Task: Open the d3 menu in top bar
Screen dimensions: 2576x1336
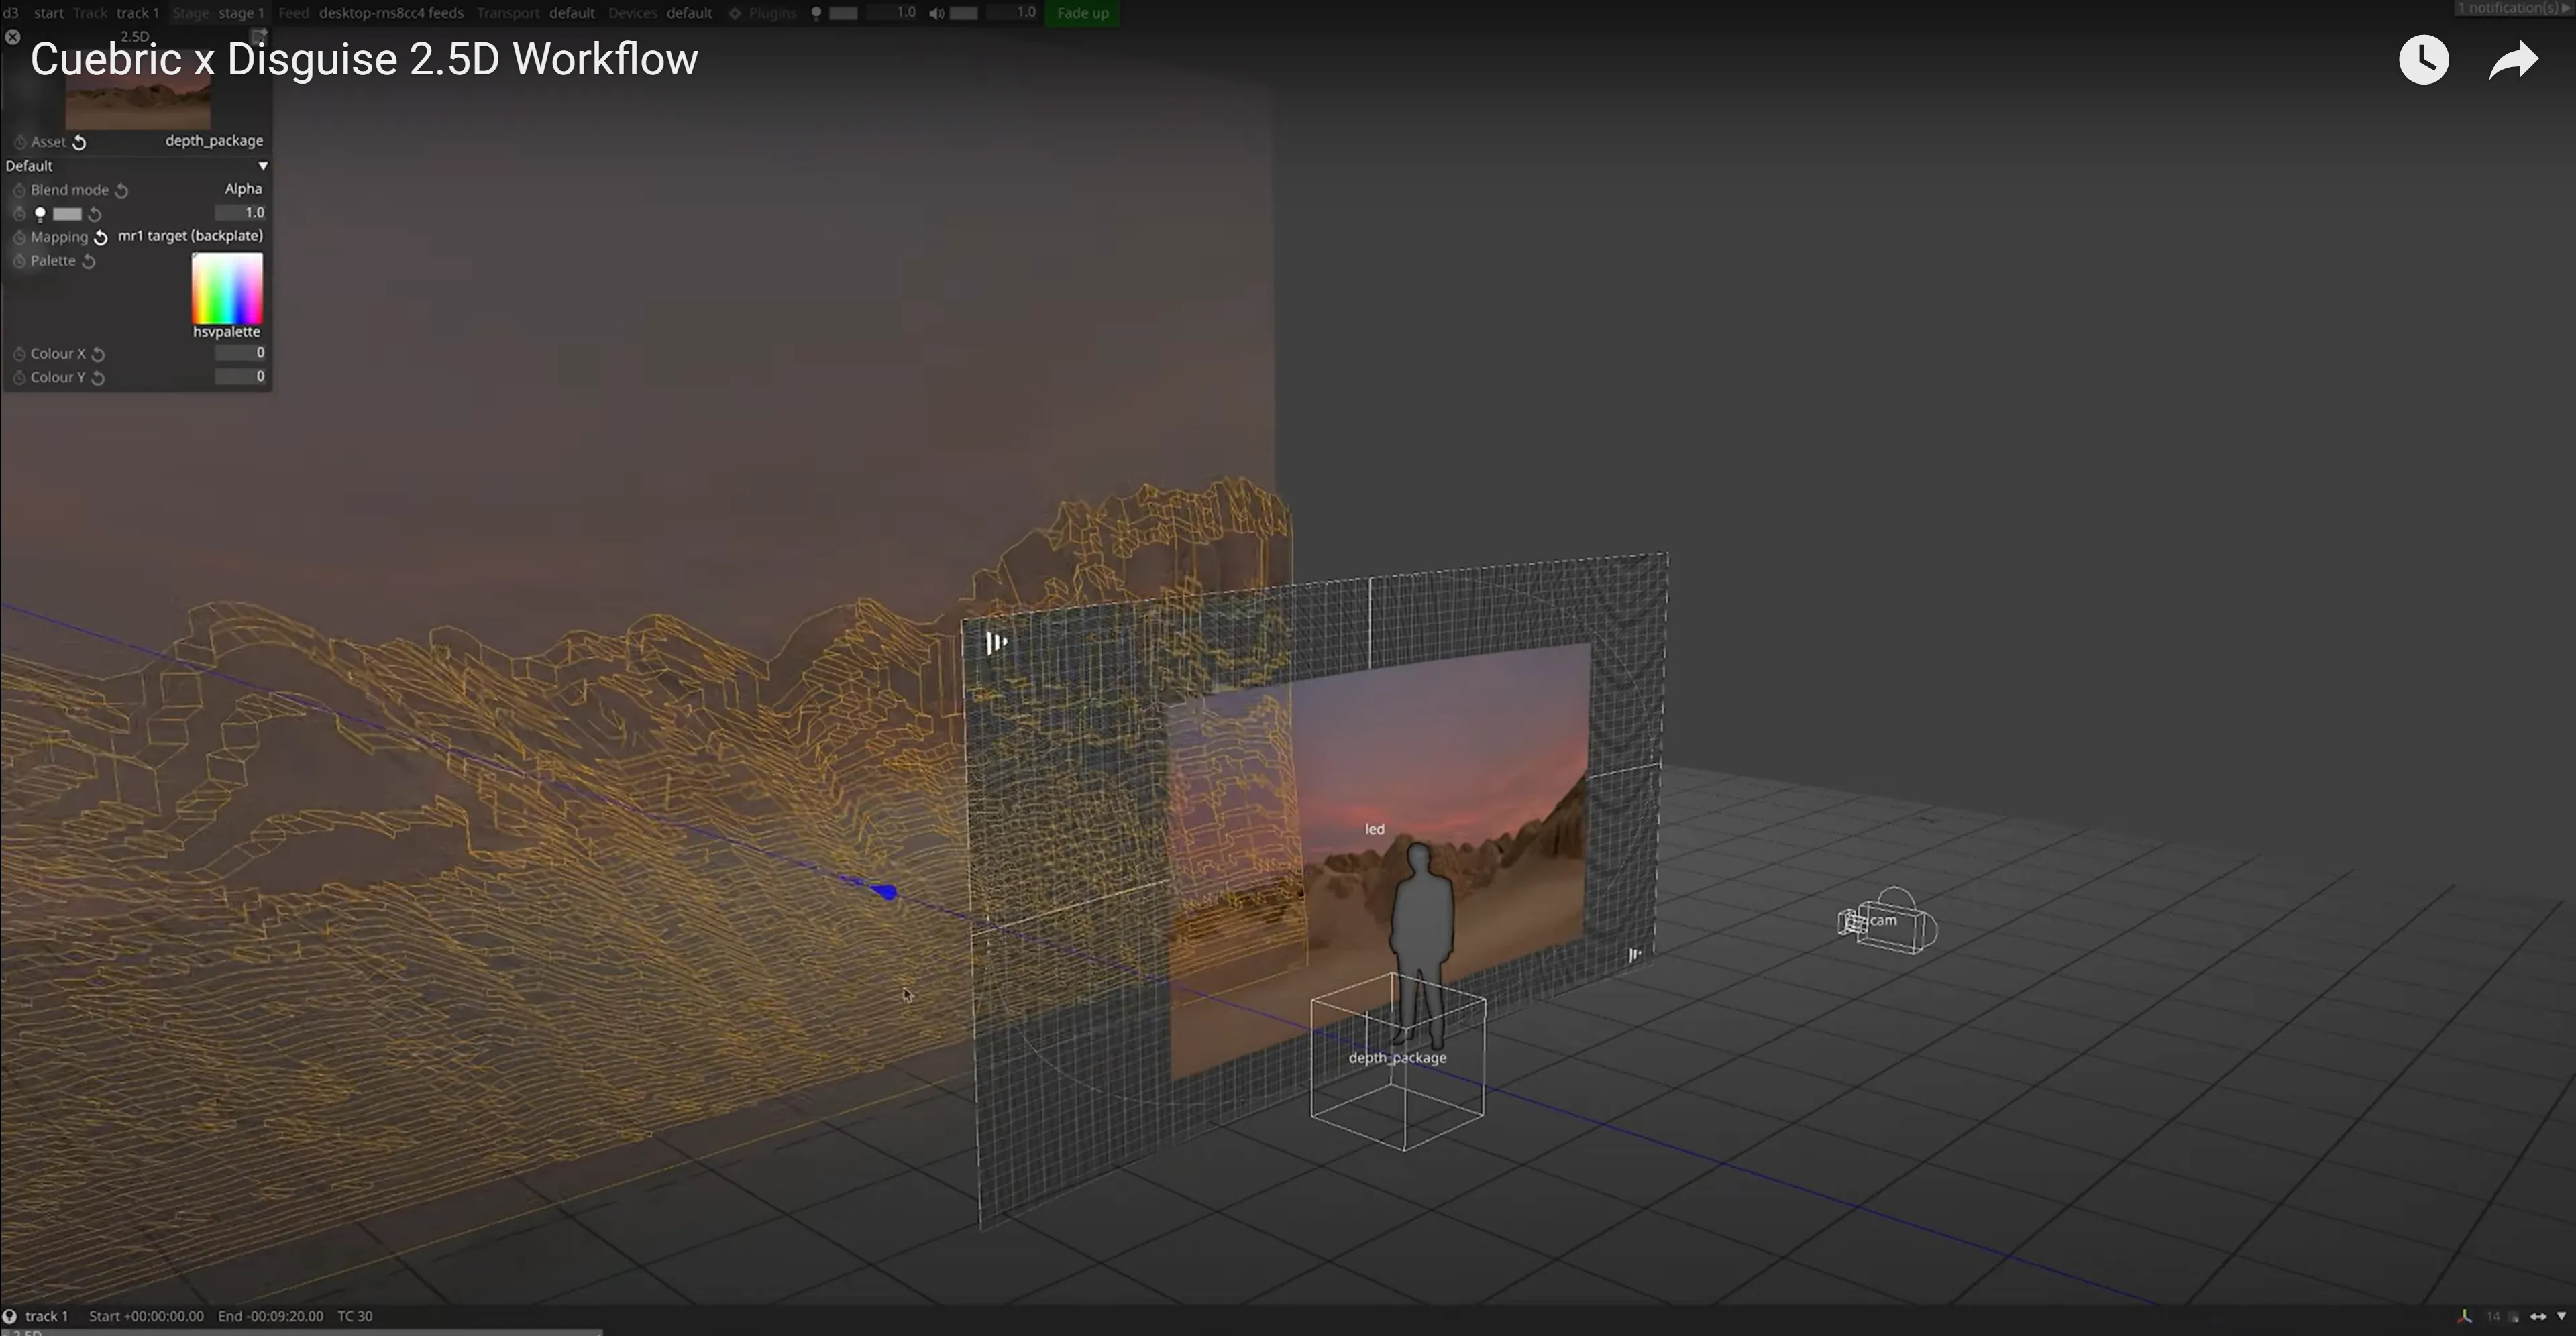Action: tap(10, 13)
